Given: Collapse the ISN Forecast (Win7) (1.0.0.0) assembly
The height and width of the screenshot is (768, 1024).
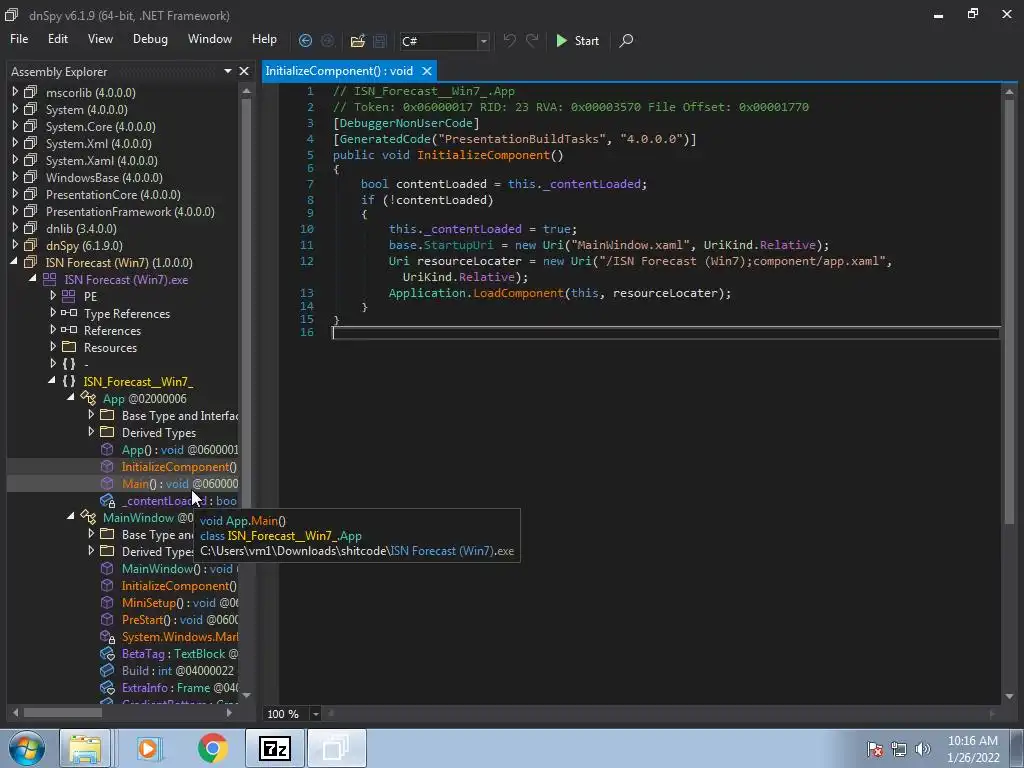Looking at the screenshot, I should coord(14,262).
